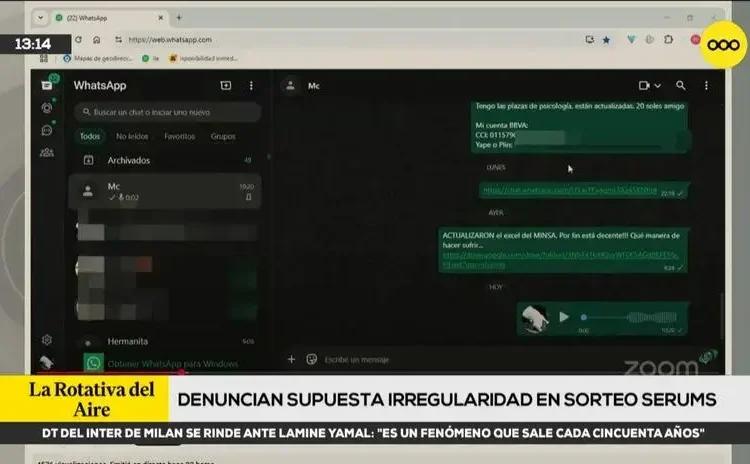Open WhatsApp settings gear icon
Screen dimensions: 750x464
[47, 340]
